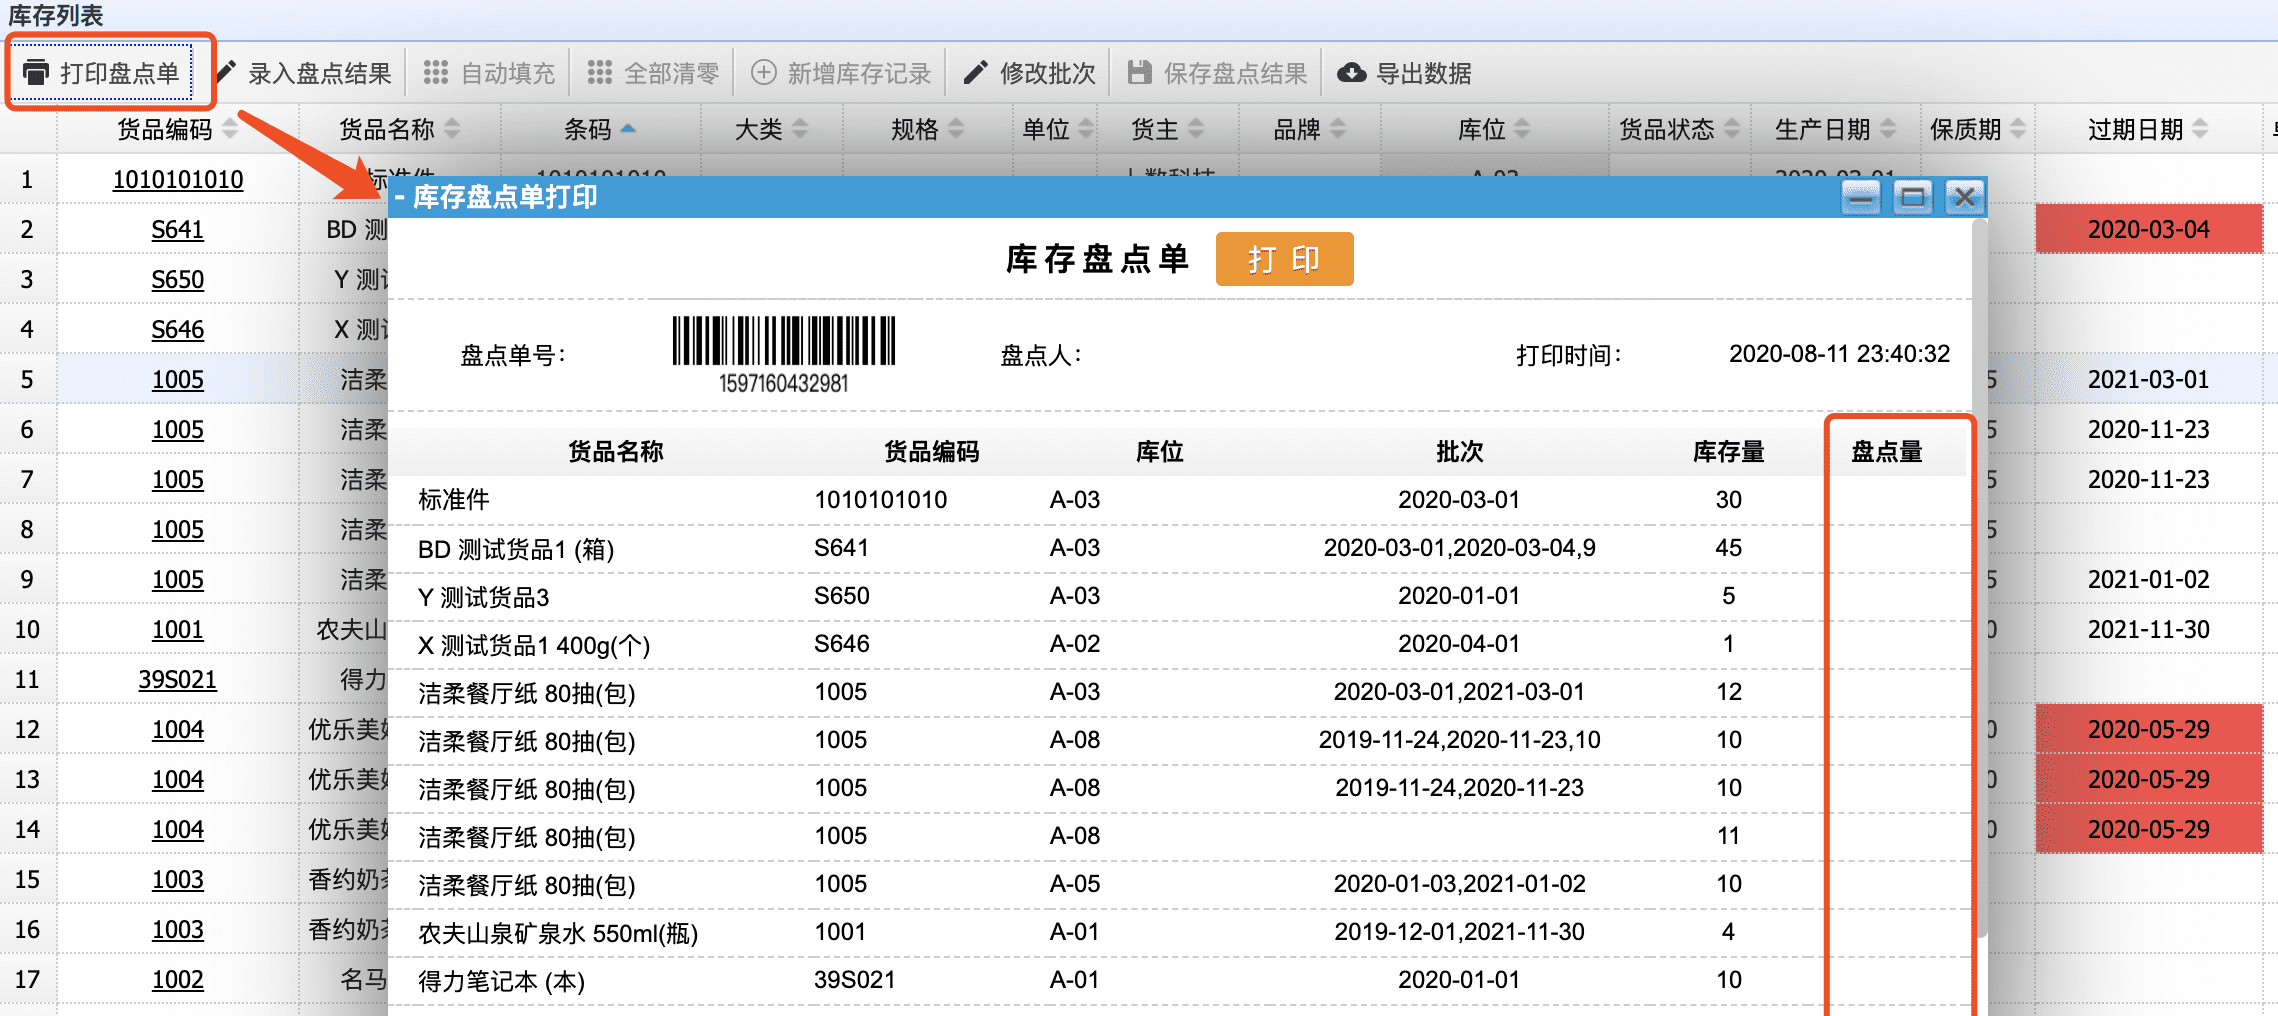Sort by 库位 column arrows
Image resolution: width=2278 pixels, height=1016 pixels.
click(x=1522, y=129)
